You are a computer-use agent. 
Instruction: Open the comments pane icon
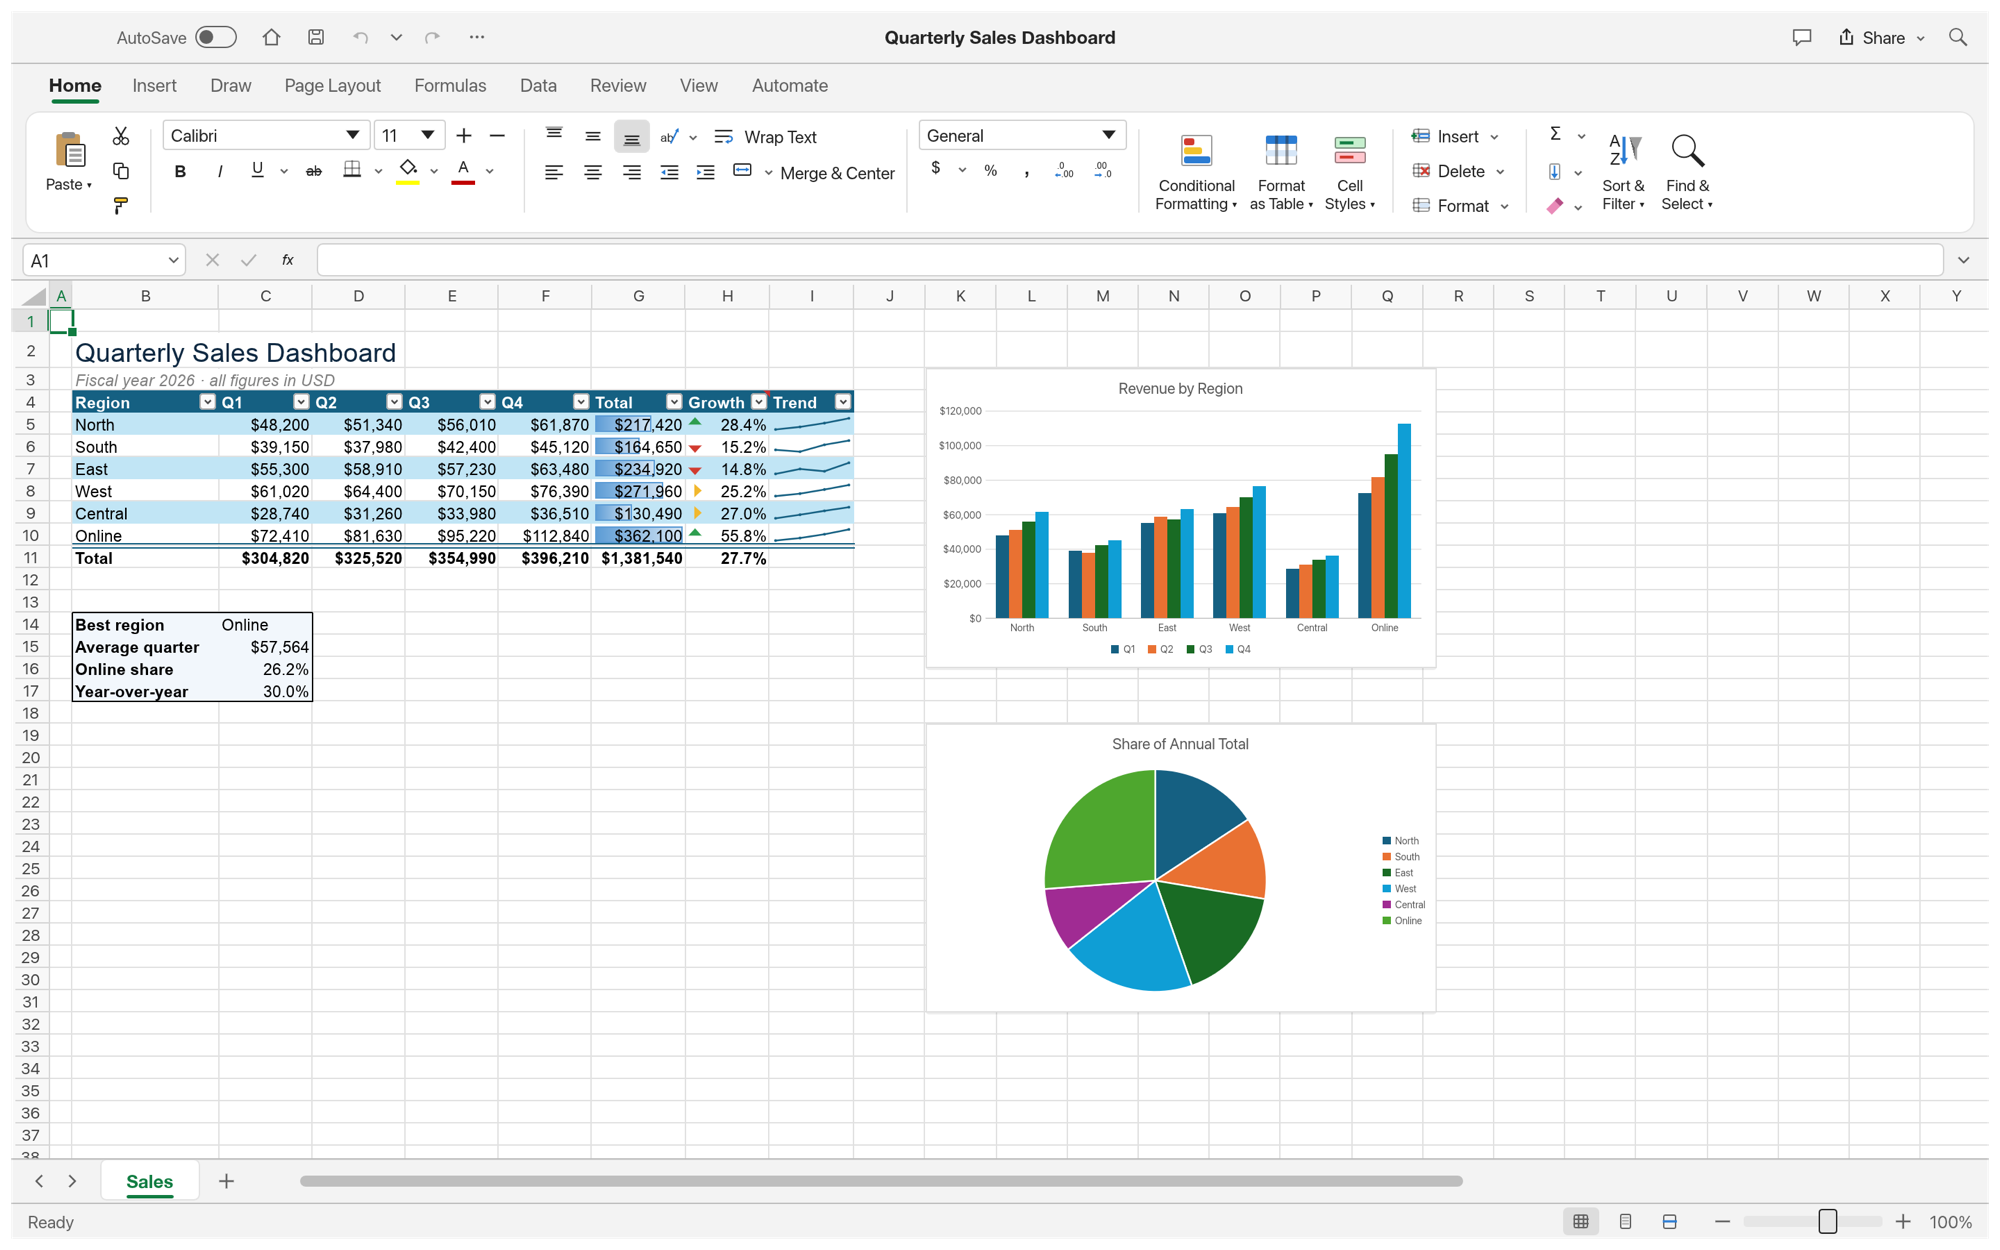coord(1801,37)
